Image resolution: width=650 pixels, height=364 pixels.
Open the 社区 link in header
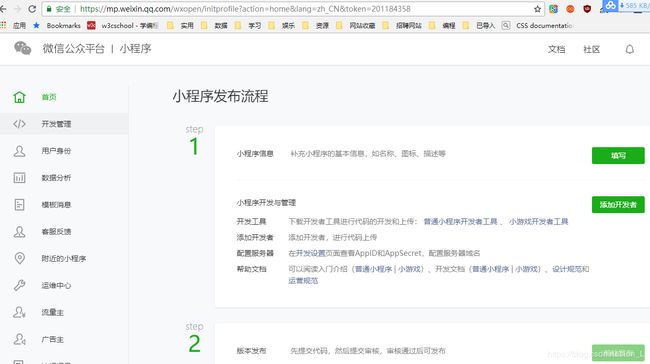tap(592, 49)
